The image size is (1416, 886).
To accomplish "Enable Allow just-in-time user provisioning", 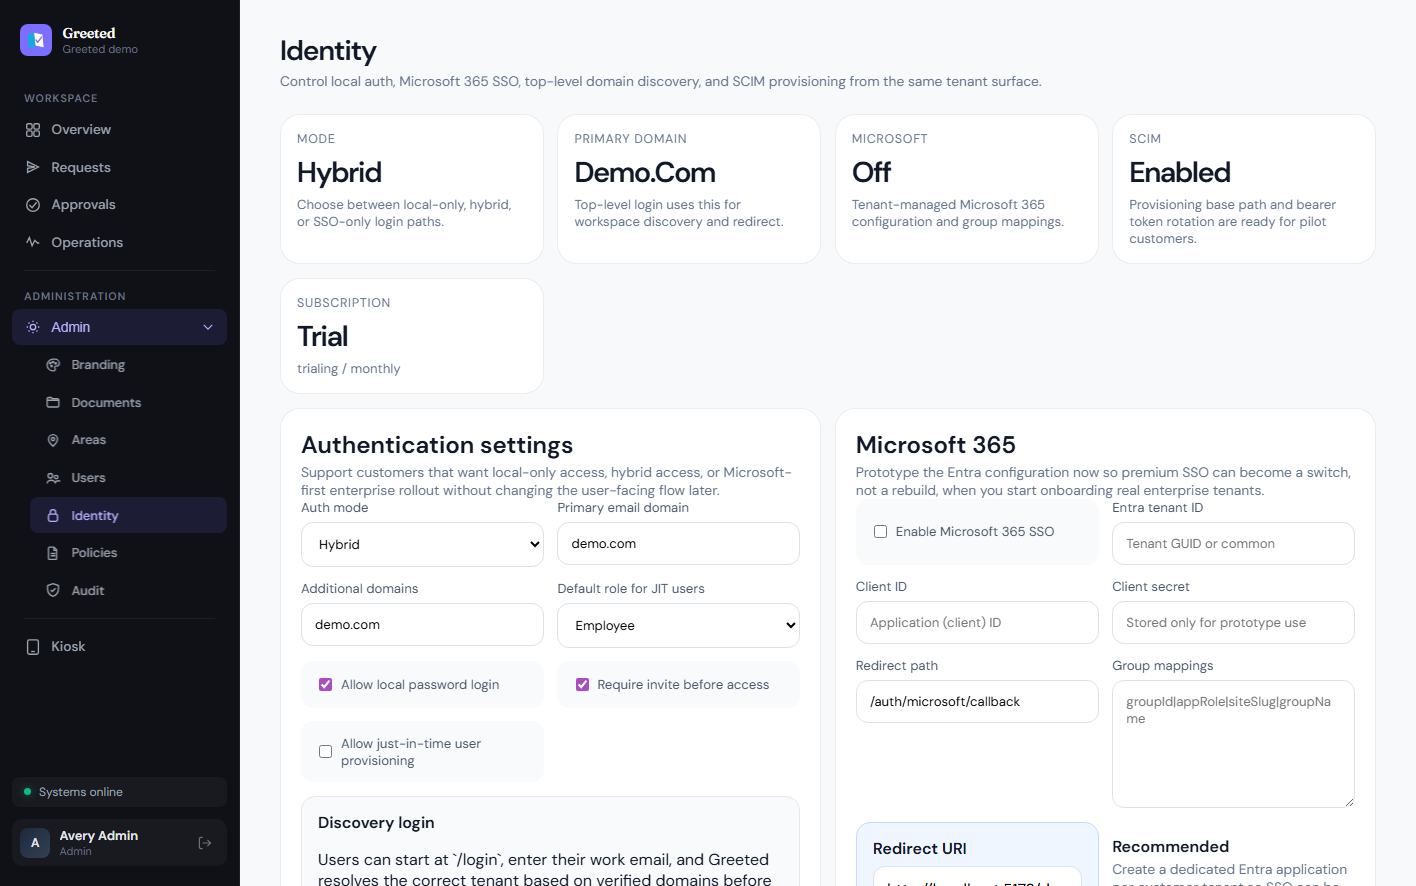I will [x=325, y=752].
